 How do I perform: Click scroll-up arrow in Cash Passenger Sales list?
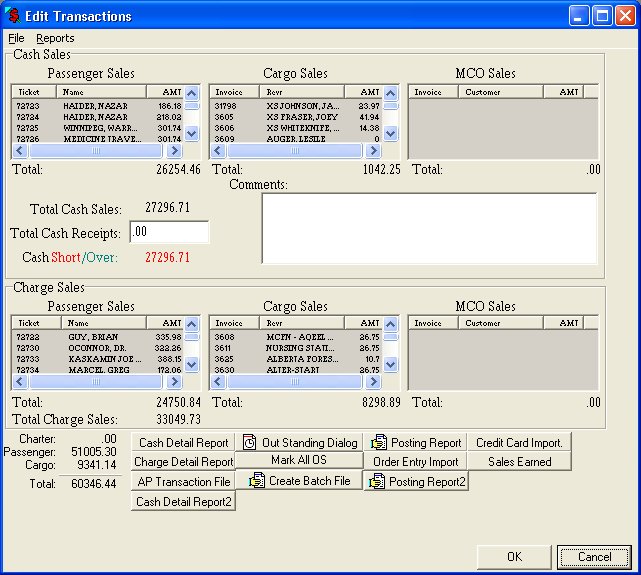tap(192, 94)
